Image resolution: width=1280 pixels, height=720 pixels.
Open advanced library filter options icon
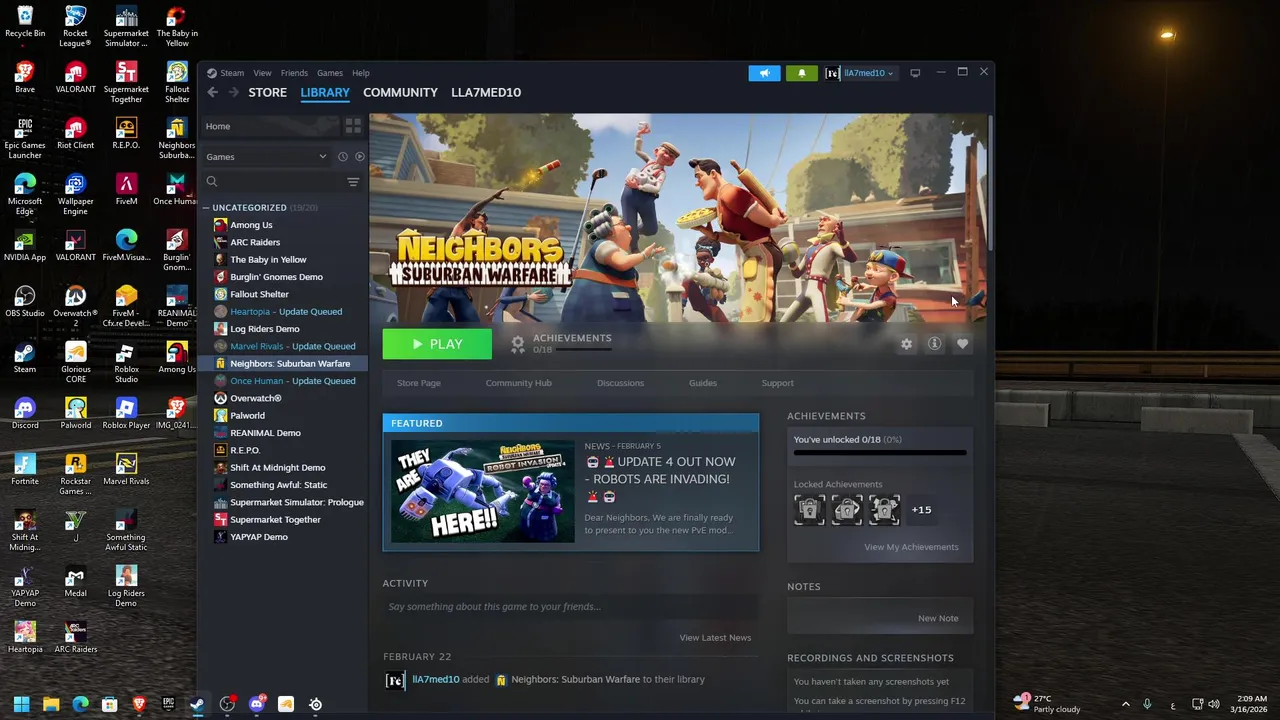pyautogui.click(x=353, y=182)
